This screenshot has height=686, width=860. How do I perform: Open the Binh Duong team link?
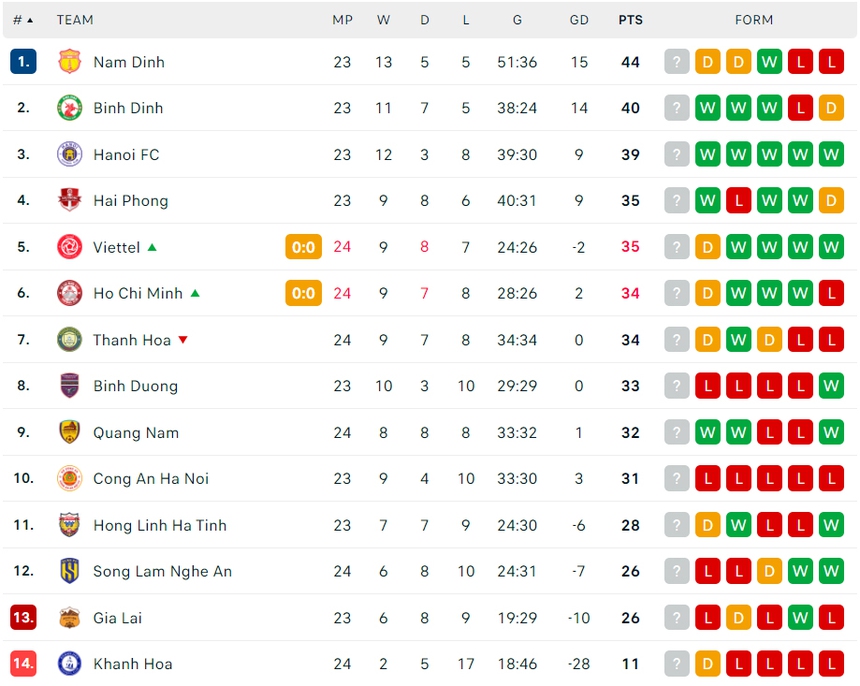[135, 386]
